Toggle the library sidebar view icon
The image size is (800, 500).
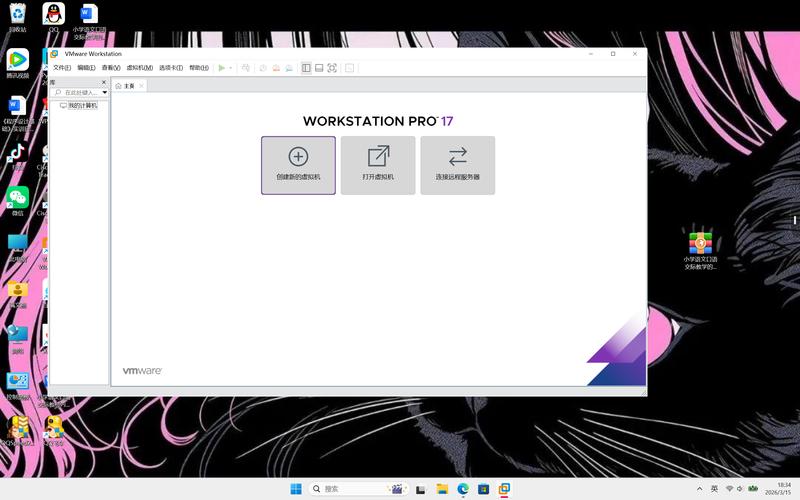coord(306,68)
